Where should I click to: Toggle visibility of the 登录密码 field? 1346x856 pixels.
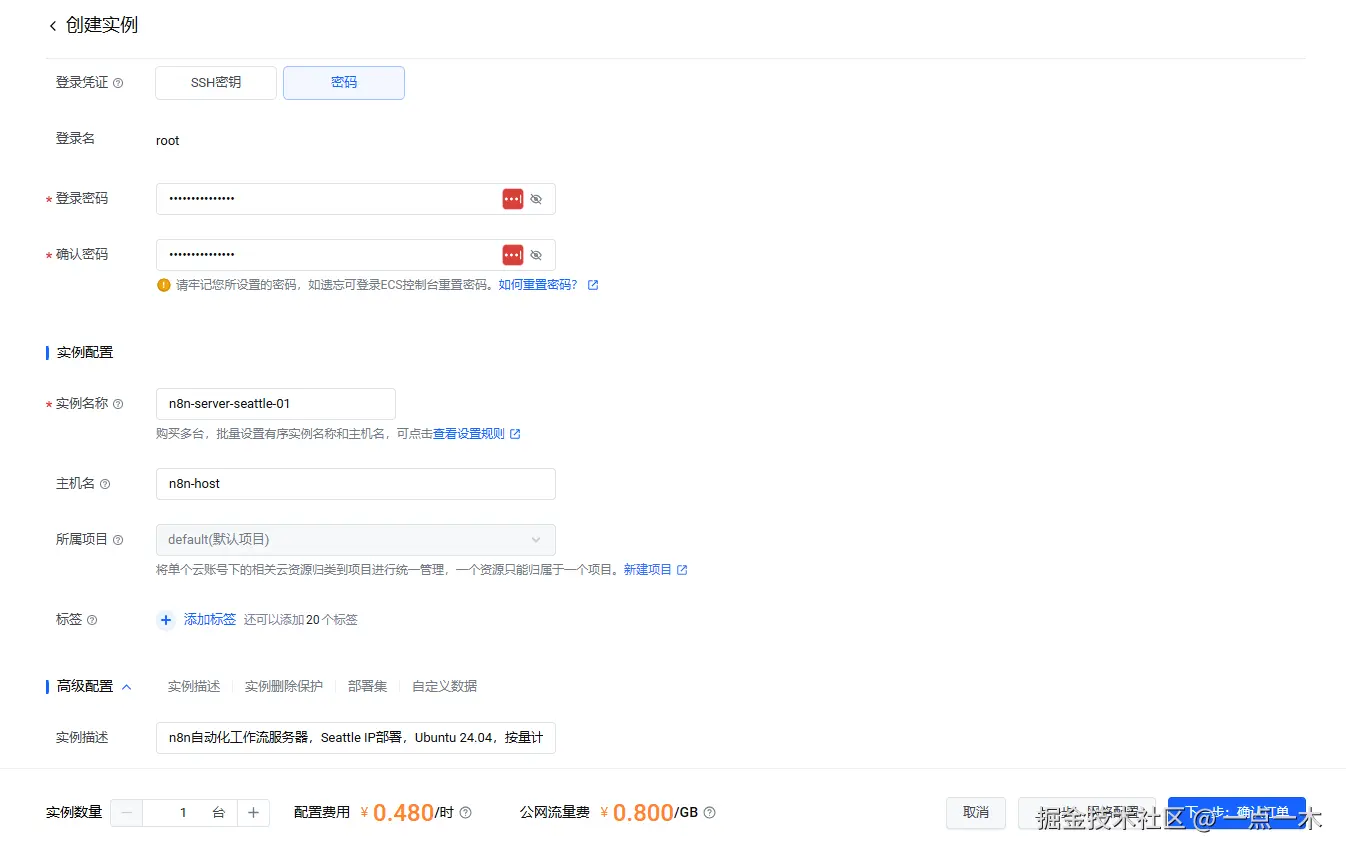tap(536, 198)
